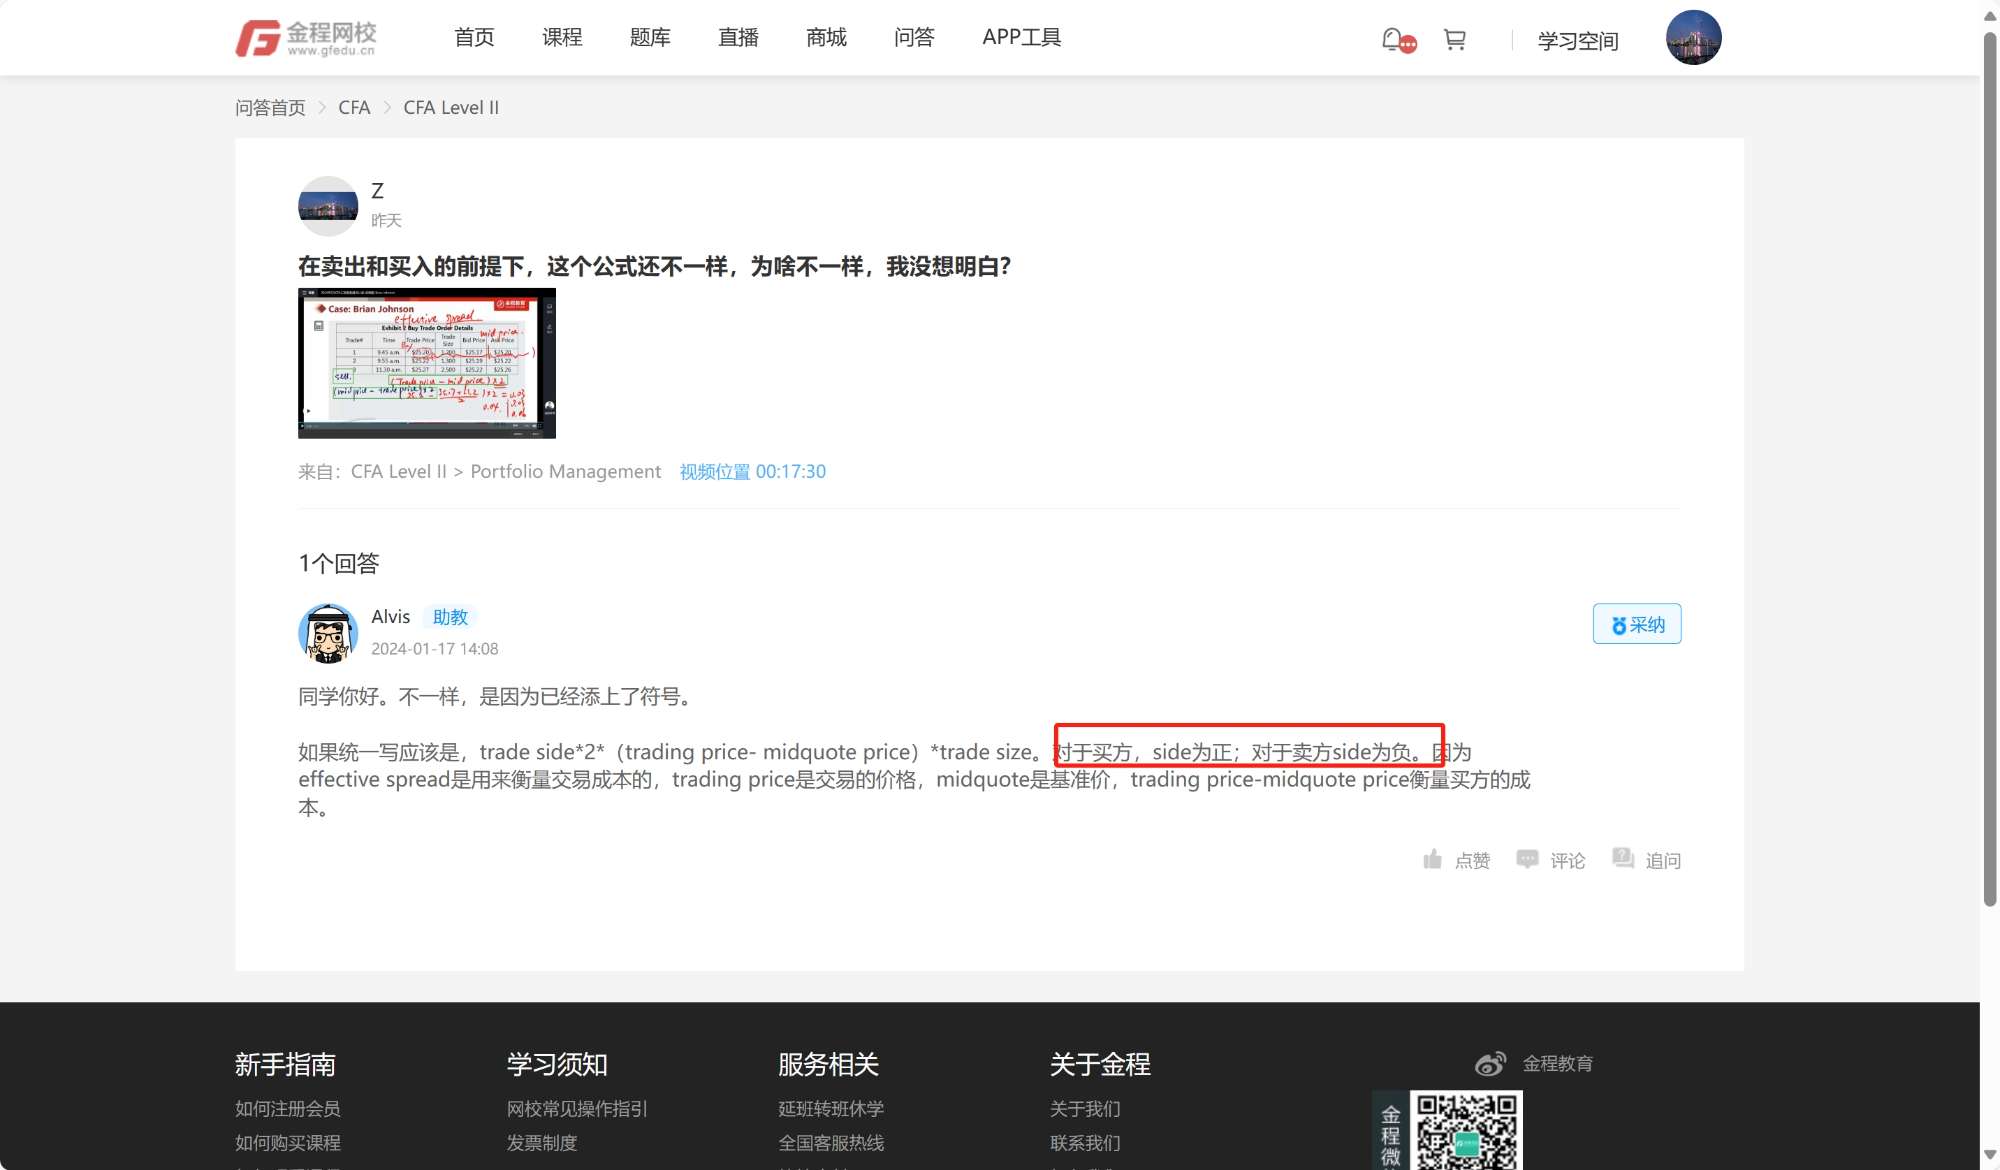The image size is (2000, 1170).
Task: Open the shopping cart icon
Action: (x=1454, y=40)
